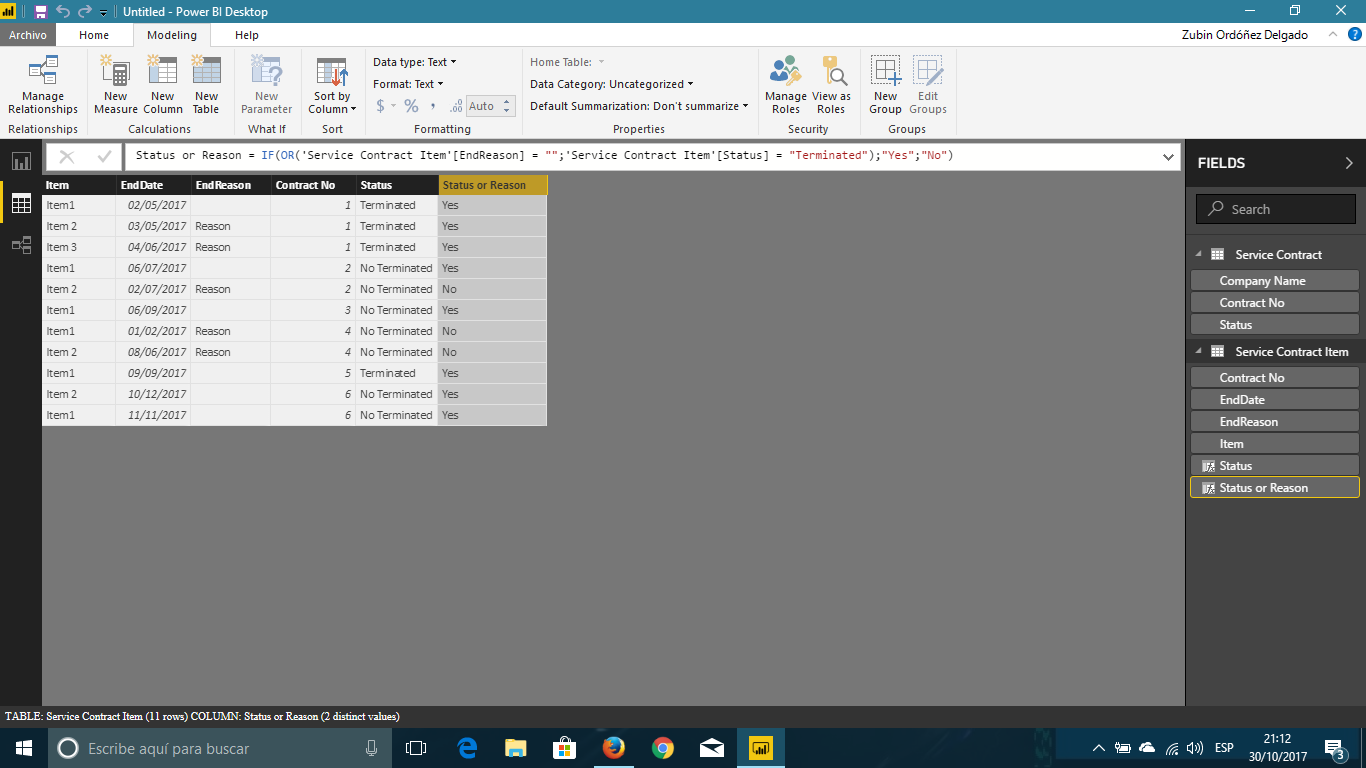Open Data Category dropdown
Viewport: 1366px width, 768px height.
611,84
